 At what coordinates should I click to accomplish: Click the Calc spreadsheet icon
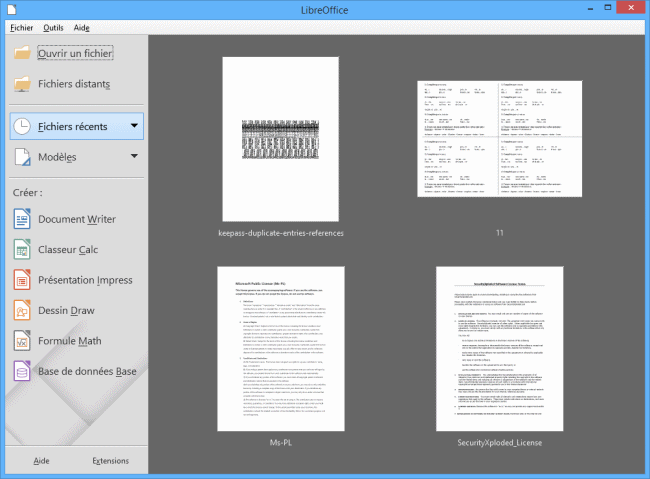tap(22, 249)
